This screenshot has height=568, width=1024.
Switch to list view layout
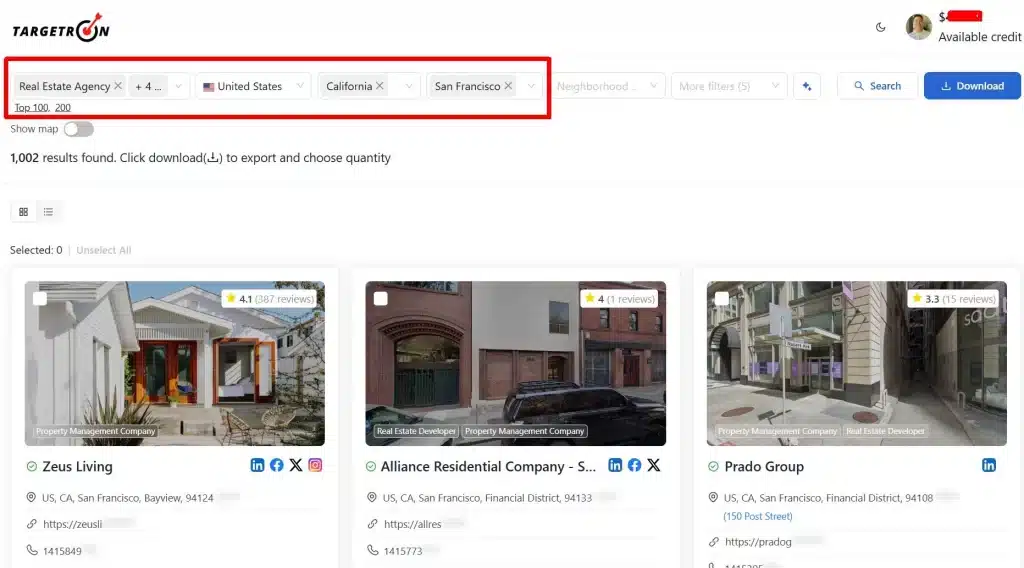pyautogui.click(x=48, y=211)
